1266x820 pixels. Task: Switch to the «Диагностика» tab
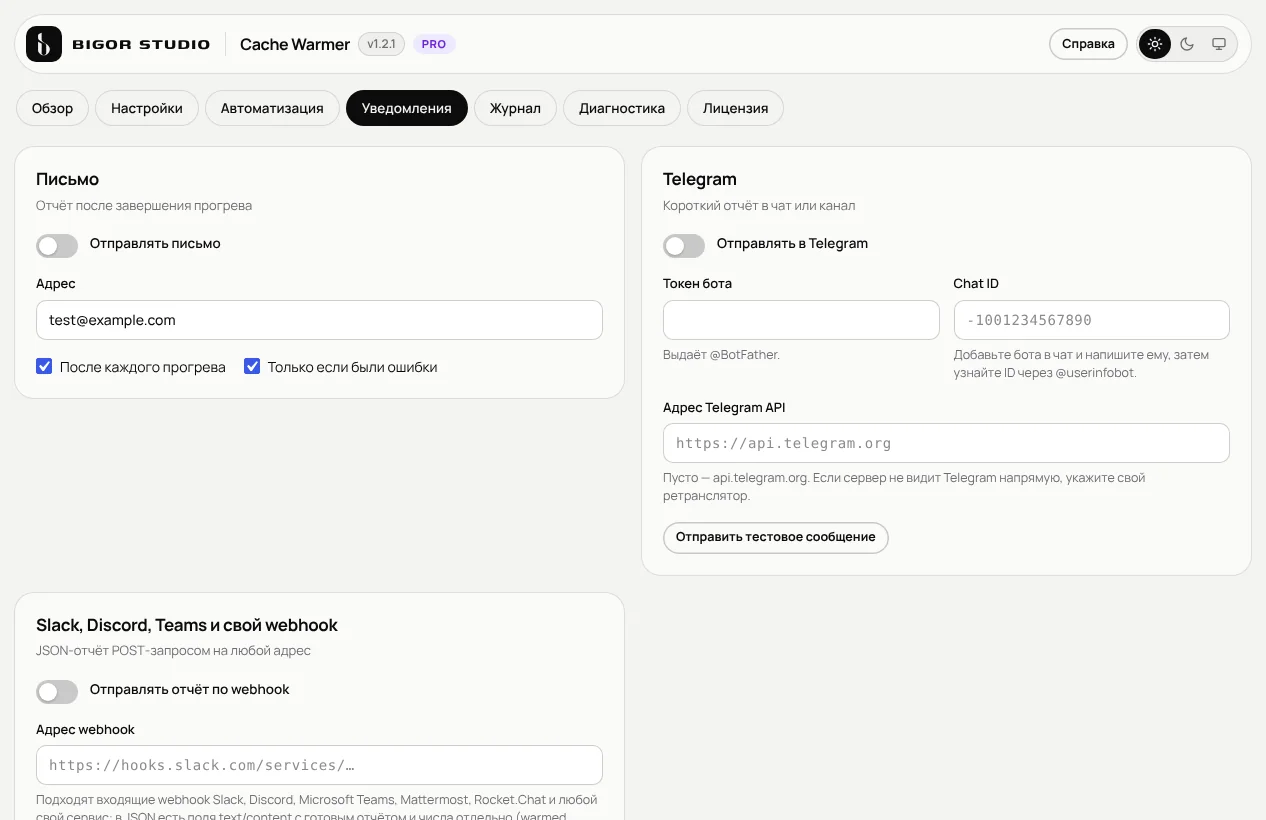(x=622, y=108)
